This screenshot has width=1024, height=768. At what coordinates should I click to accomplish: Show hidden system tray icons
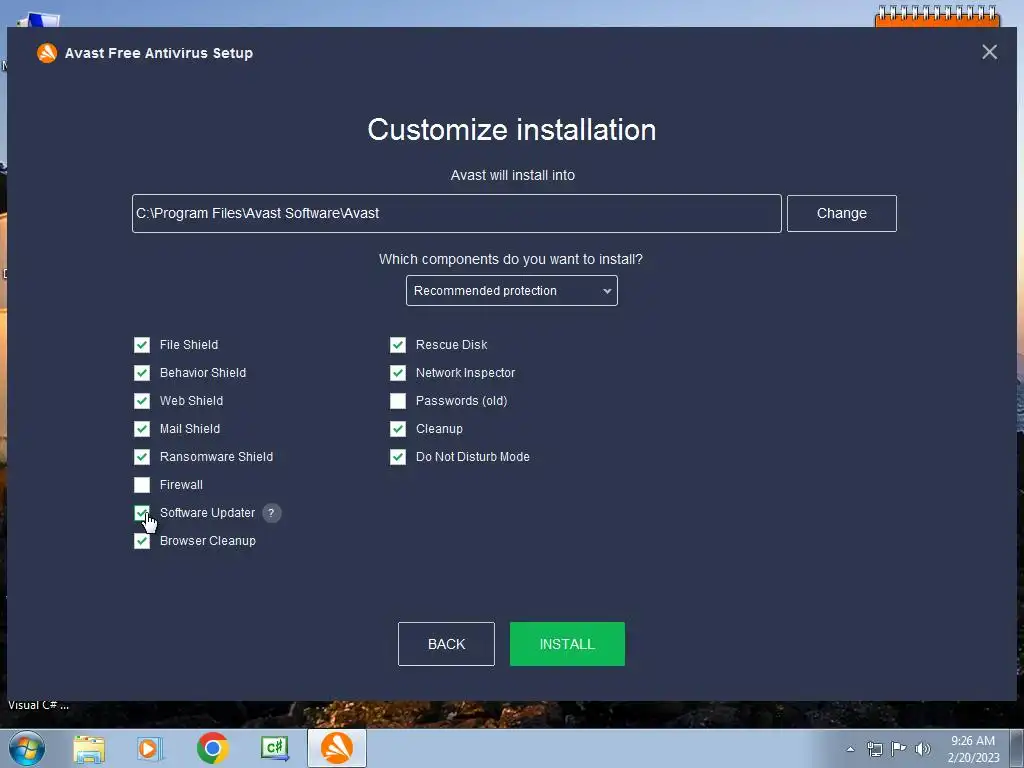tap(850, 749)
